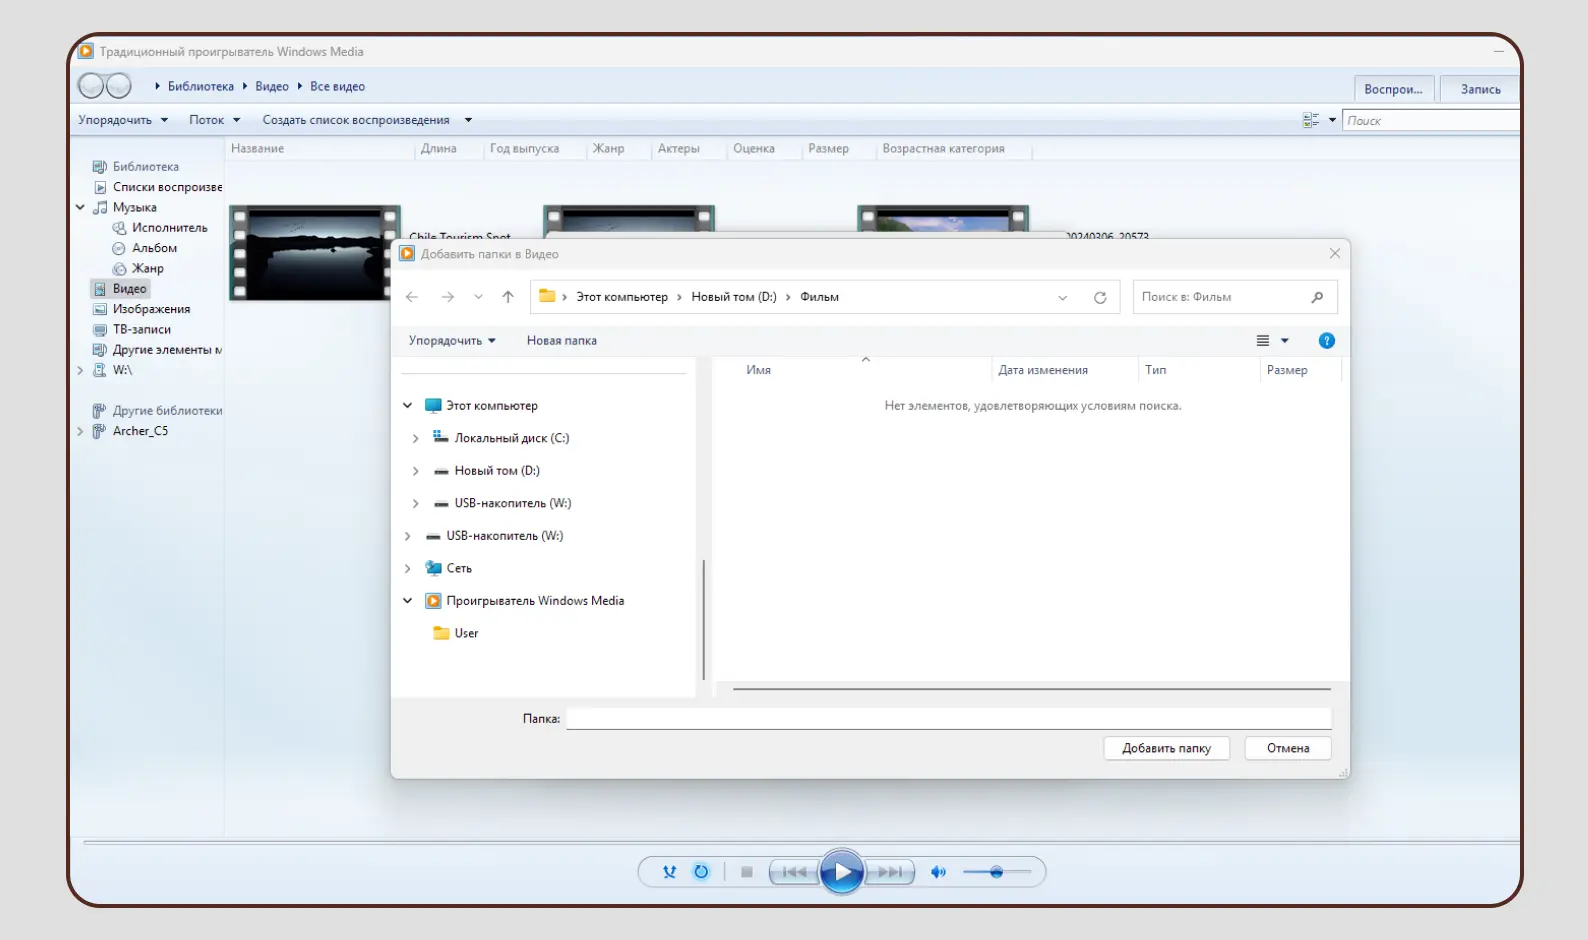Click the Папка text field
Screen dimensions: 1588x940
949,719
